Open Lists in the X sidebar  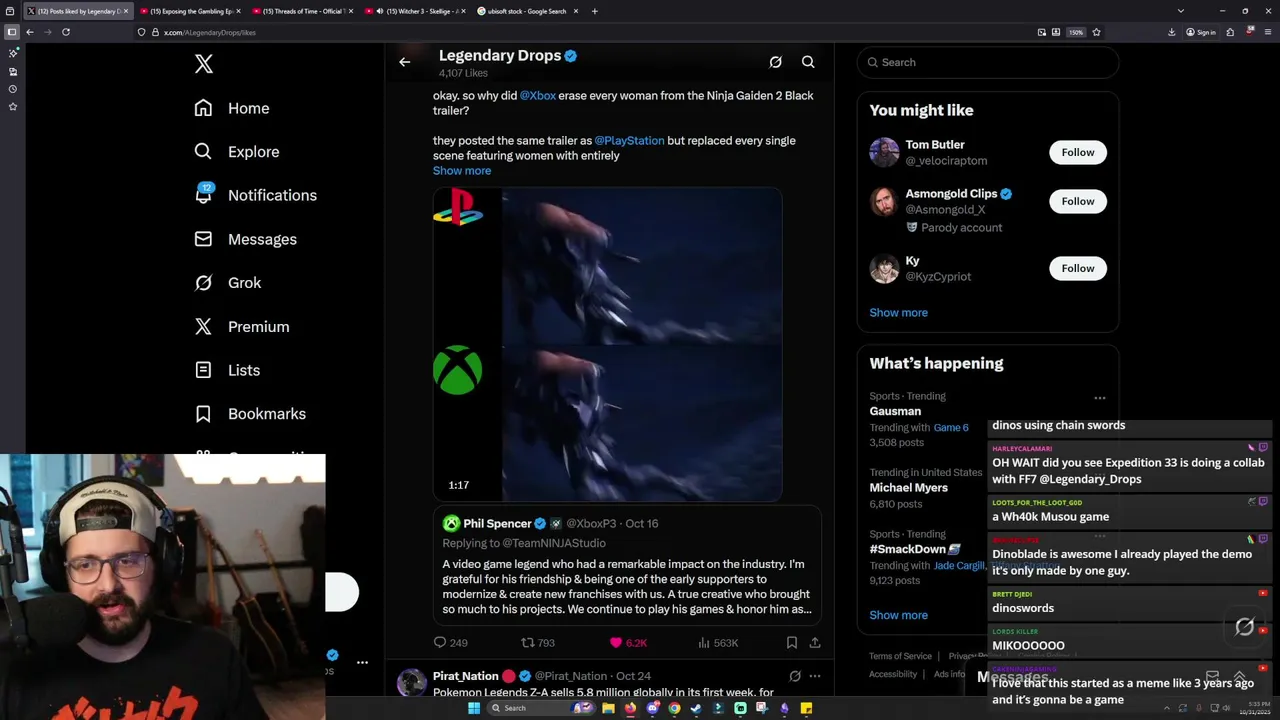click(x=228, y=370)
